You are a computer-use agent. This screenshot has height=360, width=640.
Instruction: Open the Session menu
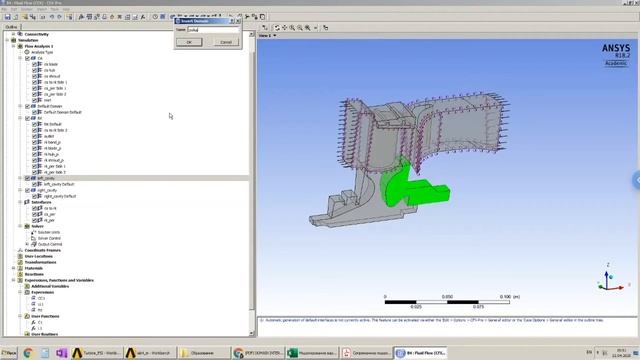(x=27, y=9)
